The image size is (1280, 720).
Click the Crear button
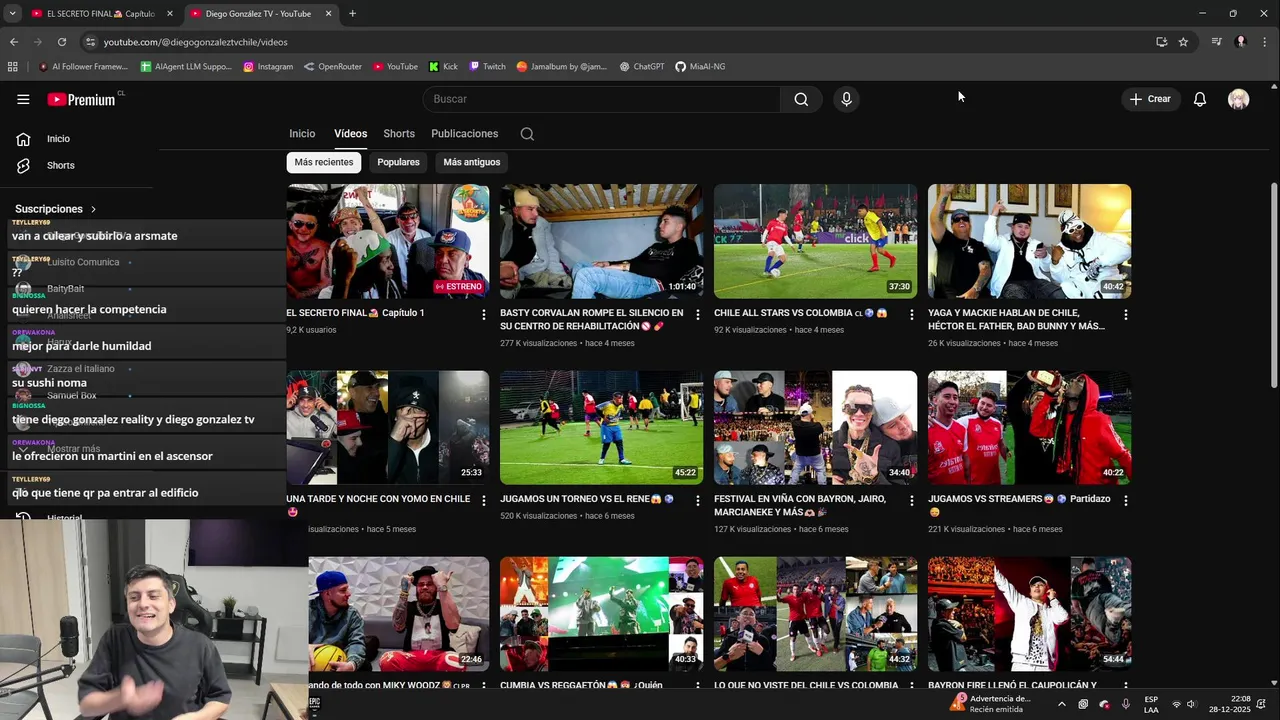1150,99
